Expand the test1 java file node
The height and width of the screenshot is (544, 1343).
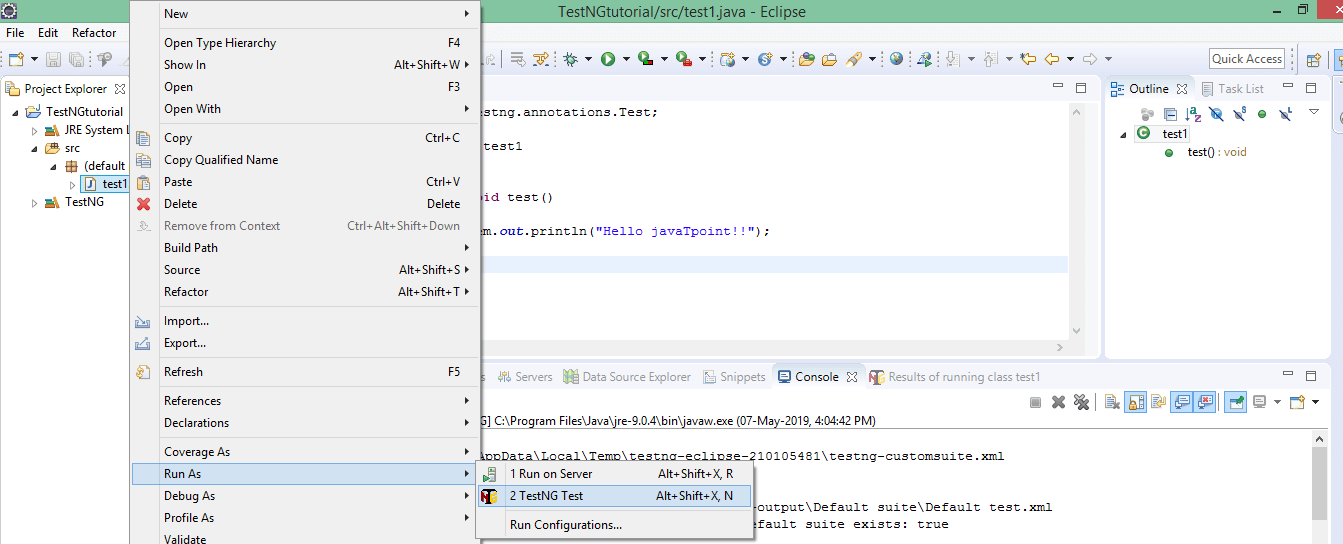click(x=72, y=184)
